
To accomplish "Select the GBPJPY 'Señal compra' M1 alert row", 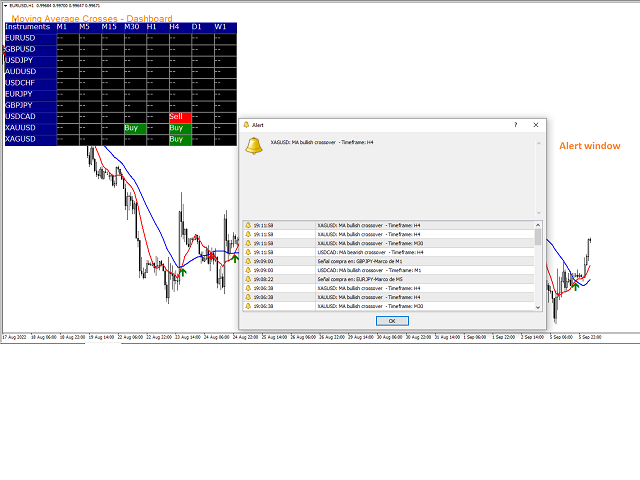I will coord(389,261).
